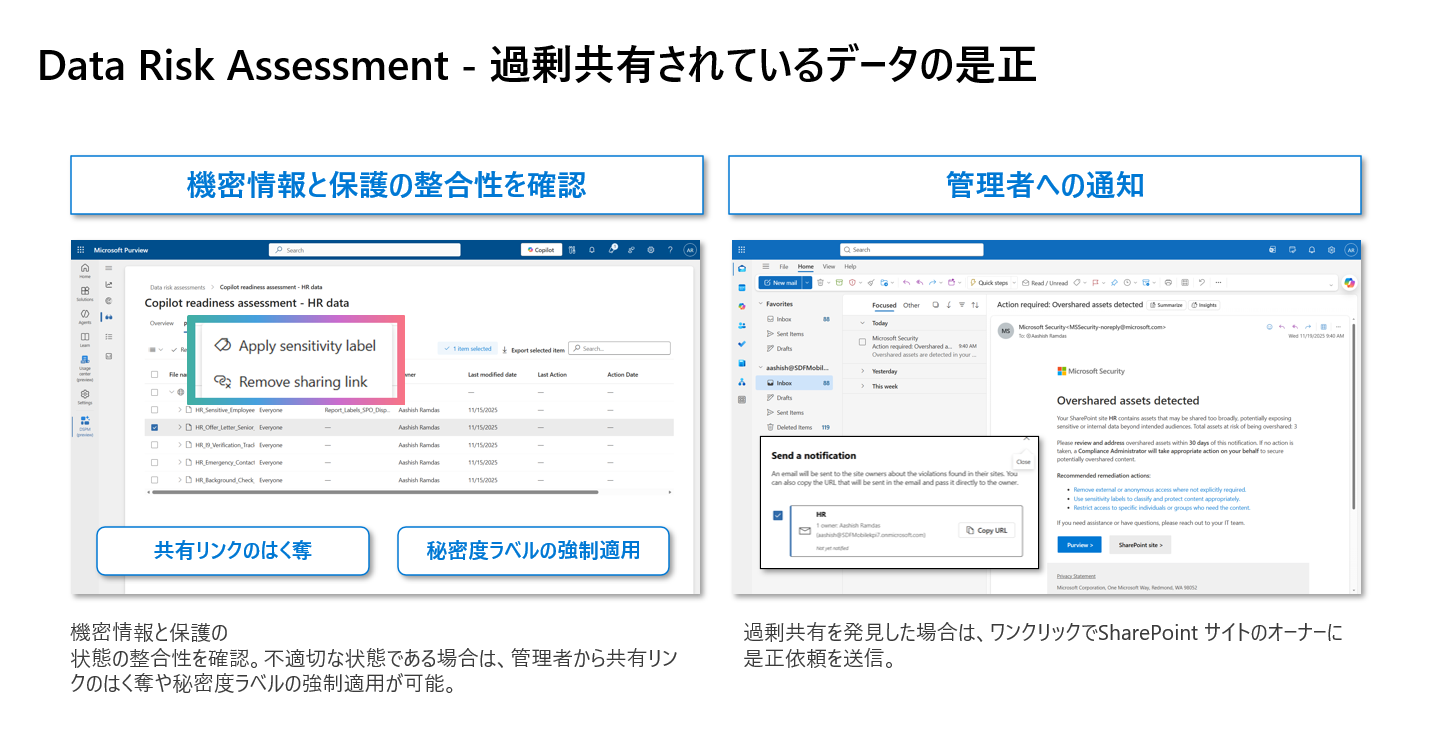Open the View tab in Outlook

point(829,267)
